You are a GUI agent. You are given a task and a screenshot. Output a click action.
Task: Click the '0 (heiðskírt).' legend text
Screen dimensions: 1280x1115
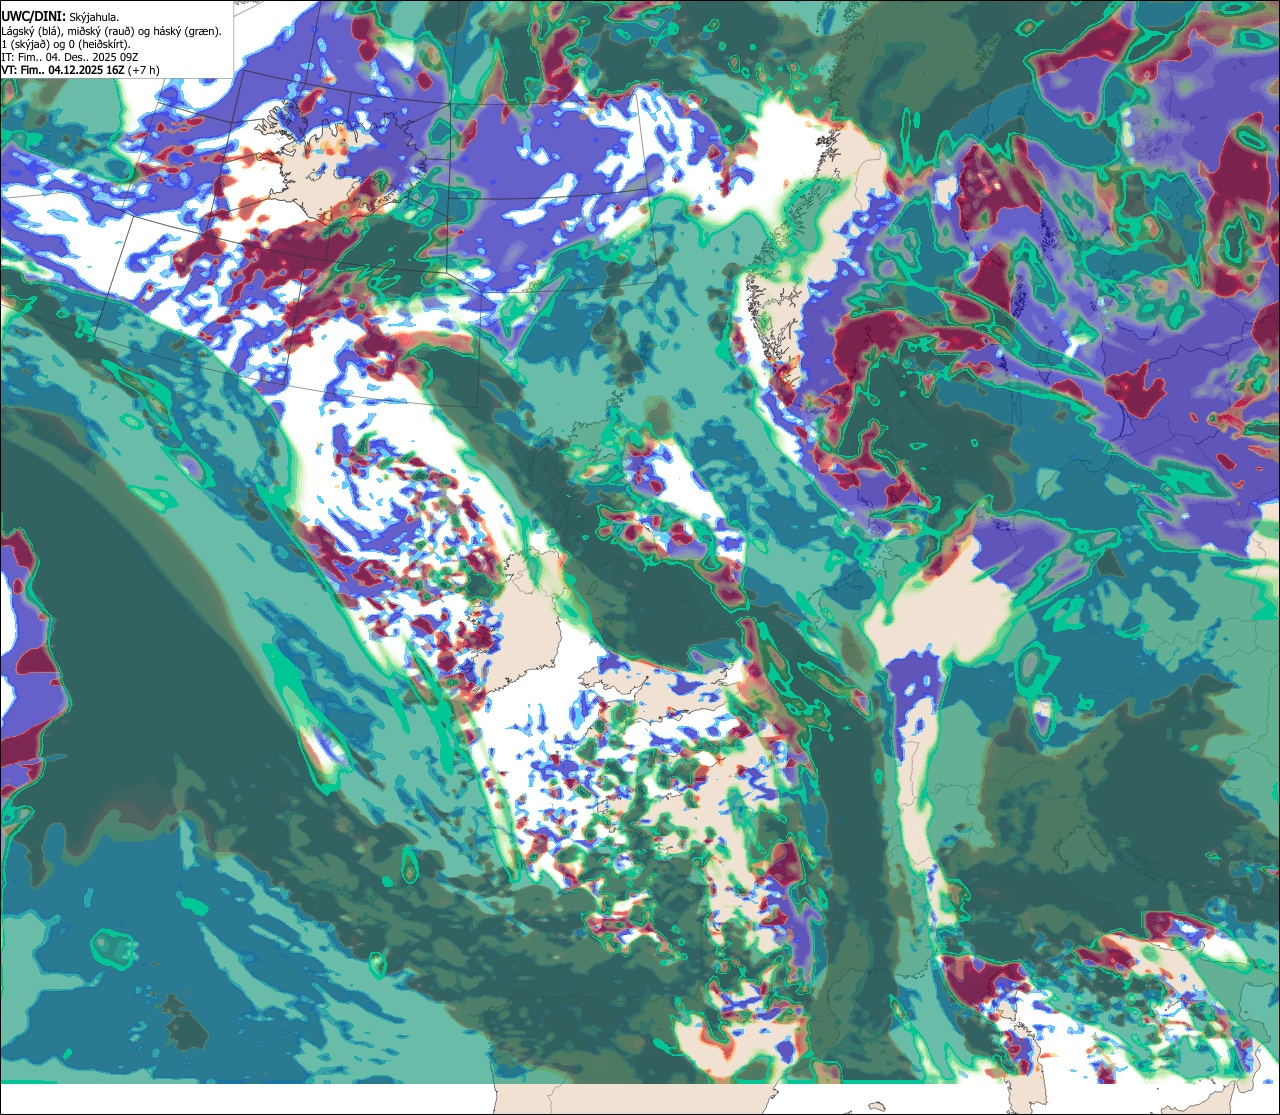pyautogui.click(x=99, y=45)
